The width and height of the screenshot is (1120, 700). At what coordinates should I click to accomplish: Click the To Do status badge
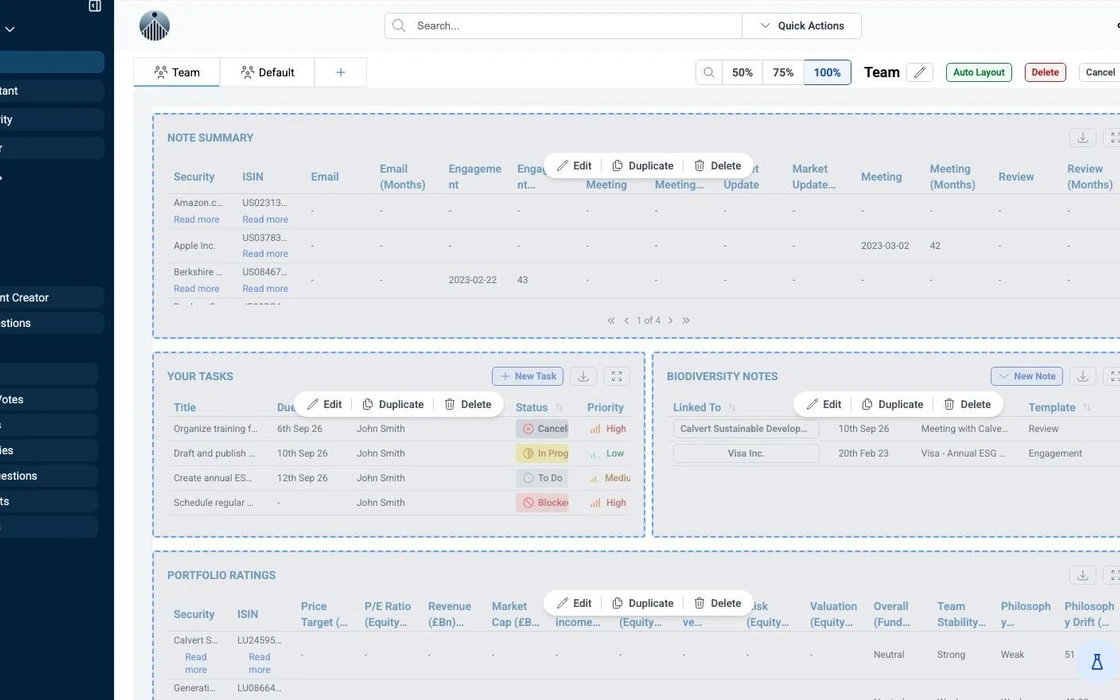coord(542,478)
